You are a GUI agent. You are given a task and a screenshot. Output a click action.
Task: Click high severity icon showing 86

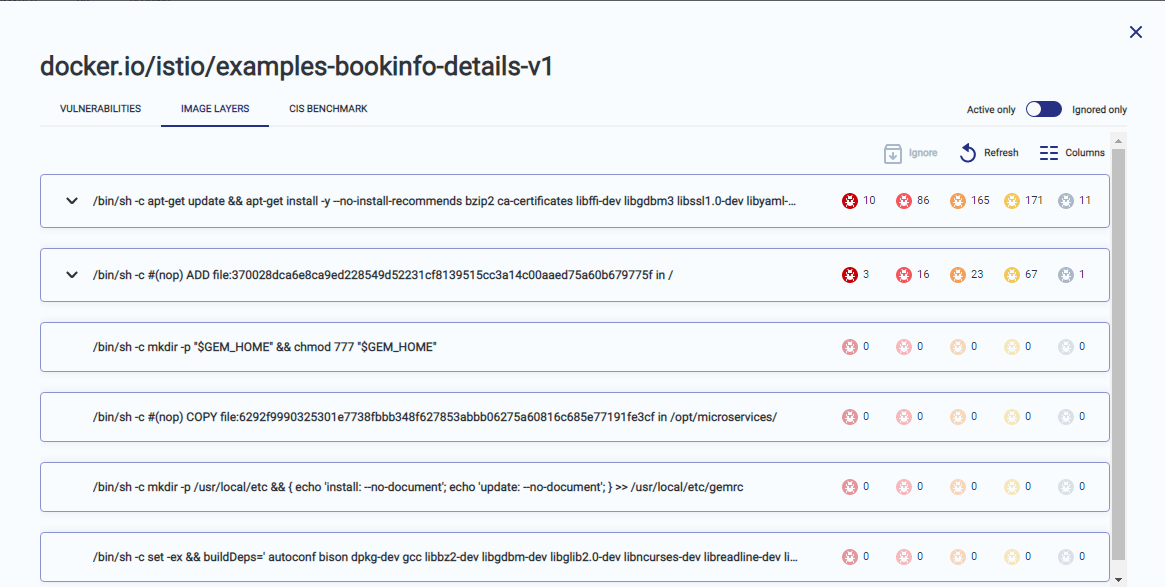pos(903,201)
